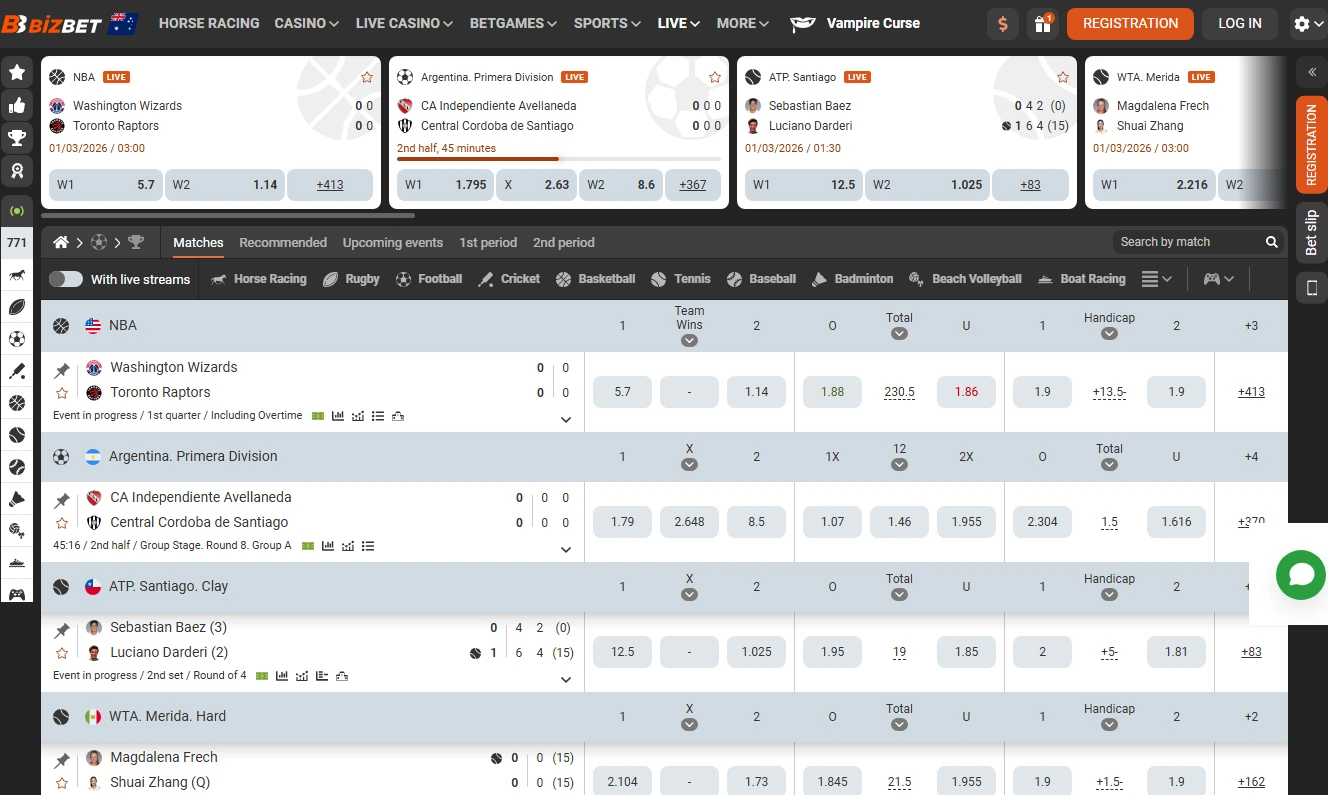This screenshot has height=795, width=1328.
Task: Switch to the Recommended tab
Action: tap(283, 242)
